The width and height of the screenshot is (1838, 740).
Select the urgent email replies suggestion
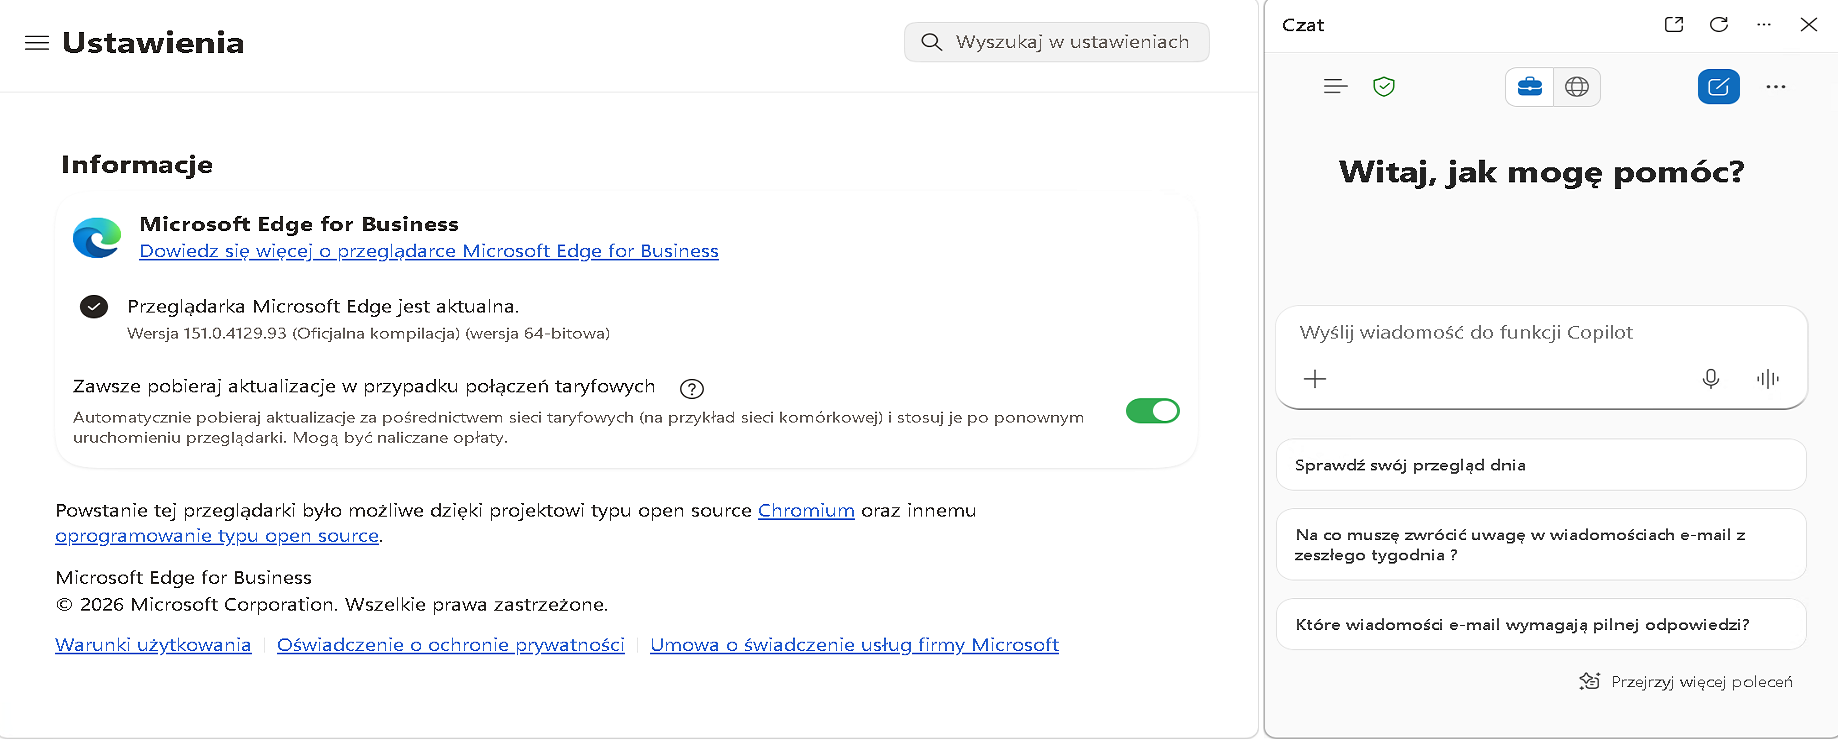(x=1541, y=625)
